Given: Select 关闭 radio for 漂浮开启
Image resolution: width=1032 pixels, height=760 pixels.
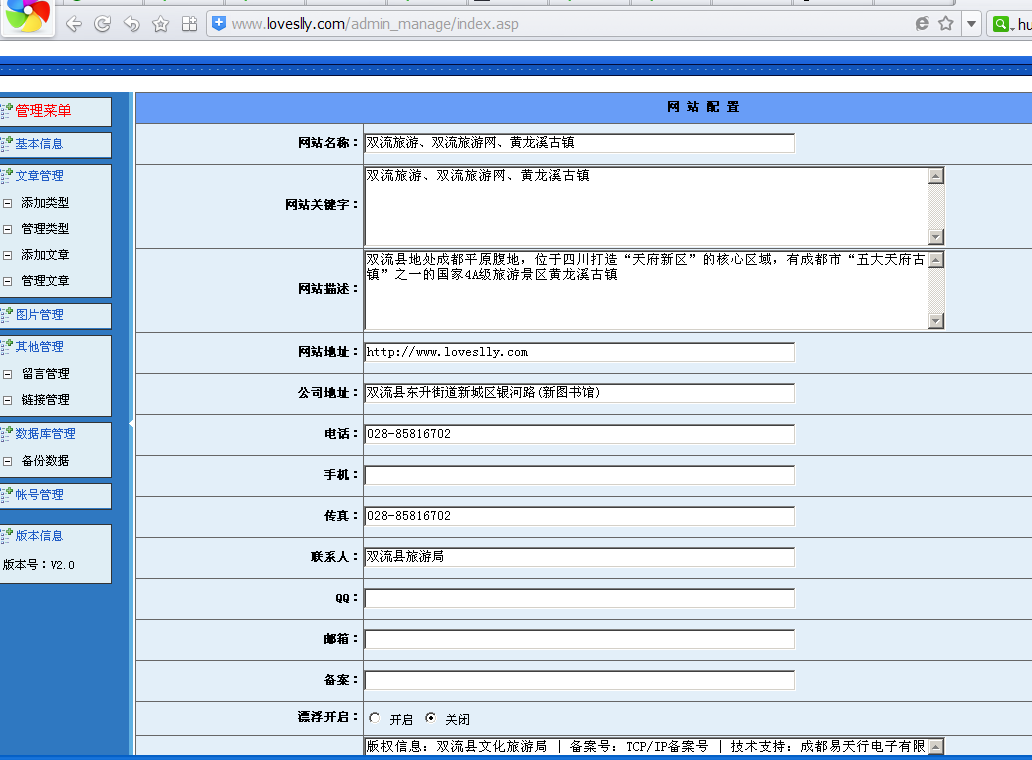Looking at the screenshot, I should pos(430,718).
